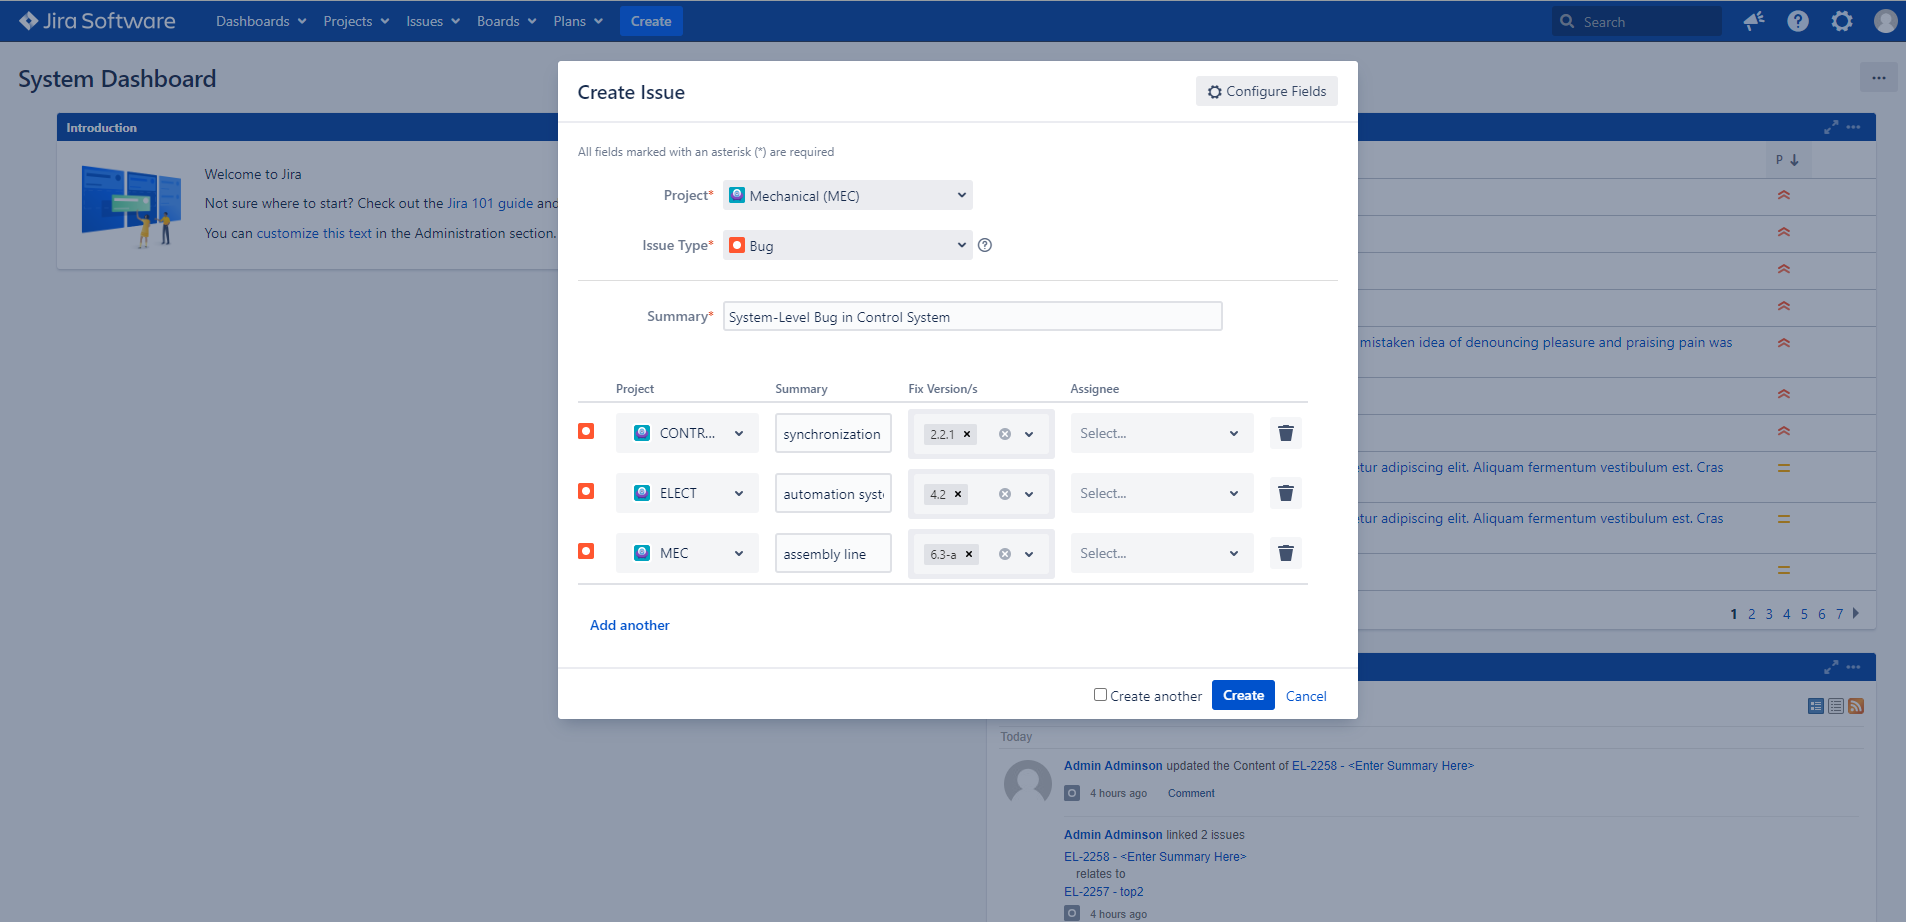This screenshot has height=922, width=1906.
Task: Open the Comment link in activity stream
Action: pos(1191,793)
